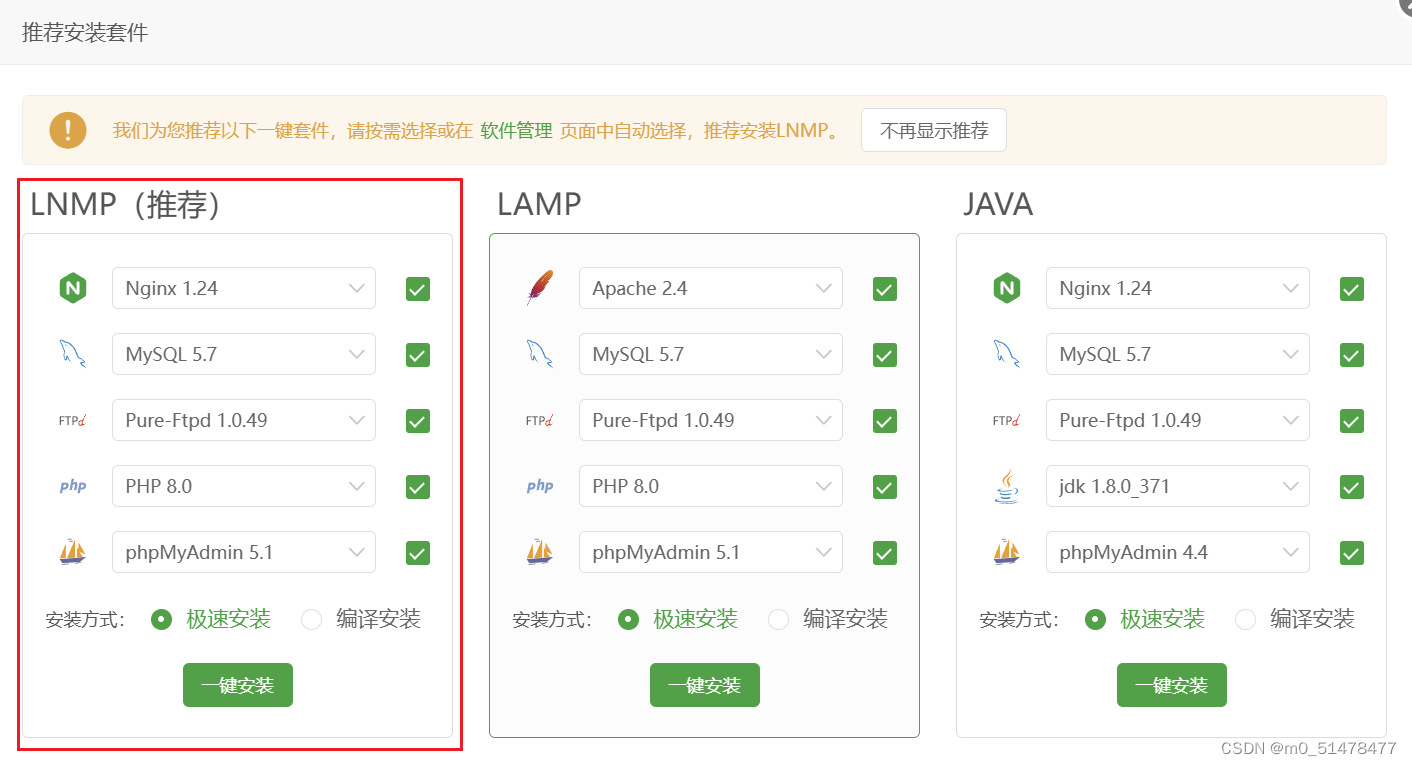Screen dimensions: 1412x766
Task: Click the Java coffee cup jdk icon
Action: (x=1006, y=486)
